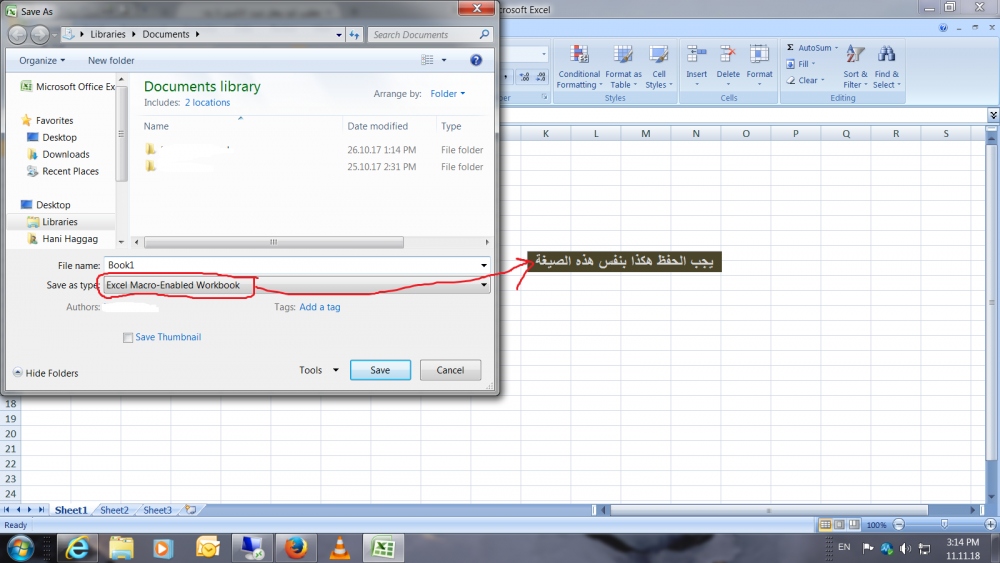The height and width of the screenshot is (563, 1000).
Task: Click the Delete cells icon
Action: click(728, 54)
